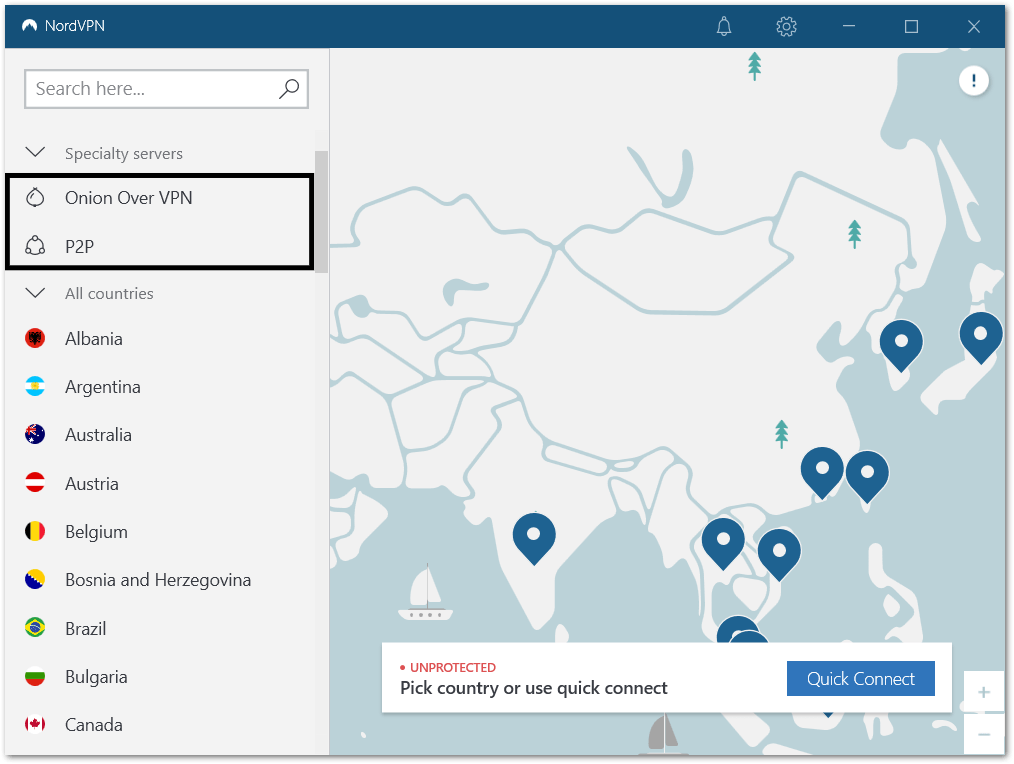1014x764 pixels.
Task: Collapse the Specialty servers section
Action: [x=35, y=153]
